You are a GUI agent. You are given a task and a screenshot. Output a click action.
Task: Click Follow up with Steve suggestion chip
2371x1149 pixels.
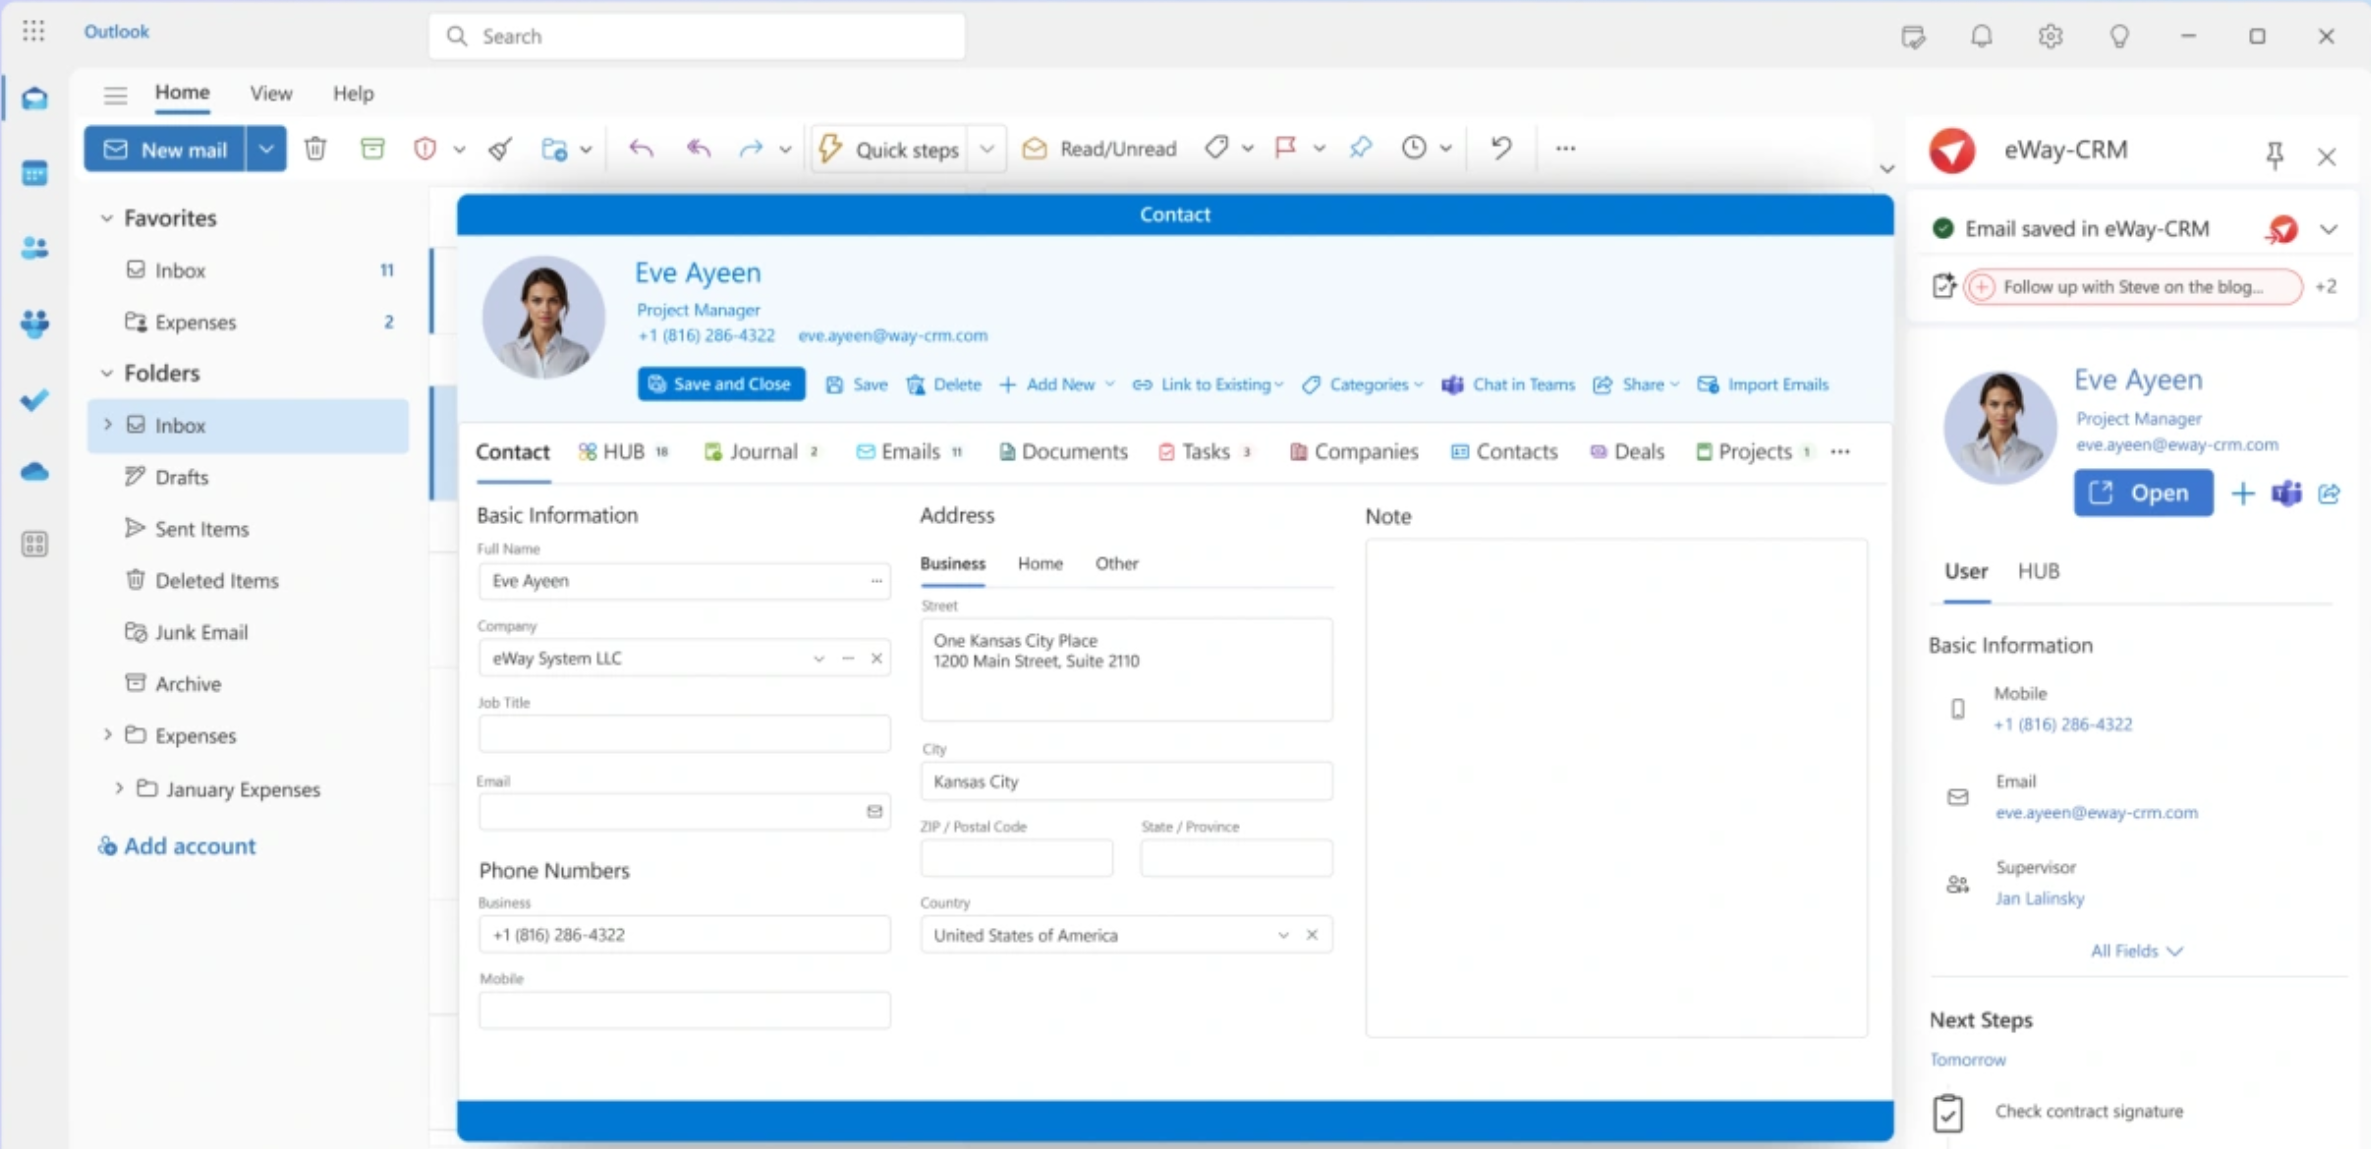click(x=2132, y=287)
